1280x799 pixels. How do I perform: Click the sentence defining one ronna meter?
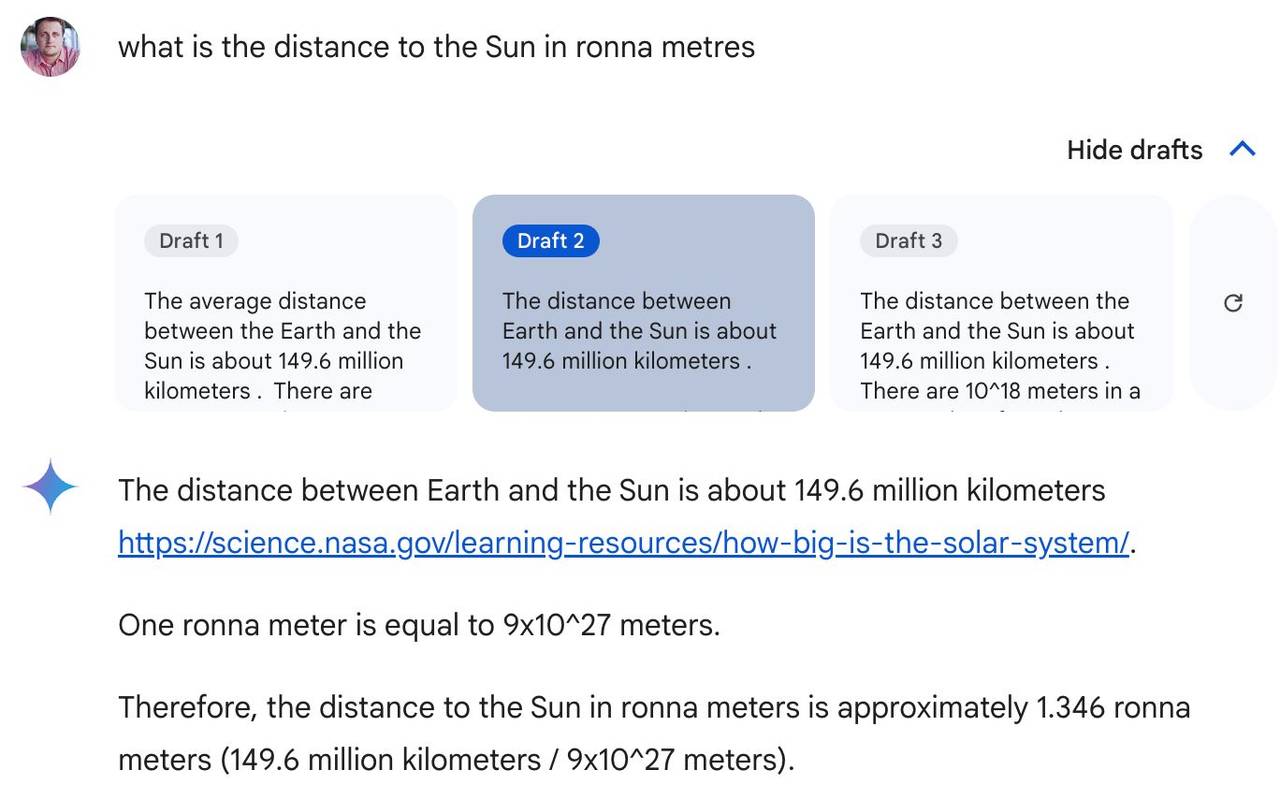click(419, 625)
